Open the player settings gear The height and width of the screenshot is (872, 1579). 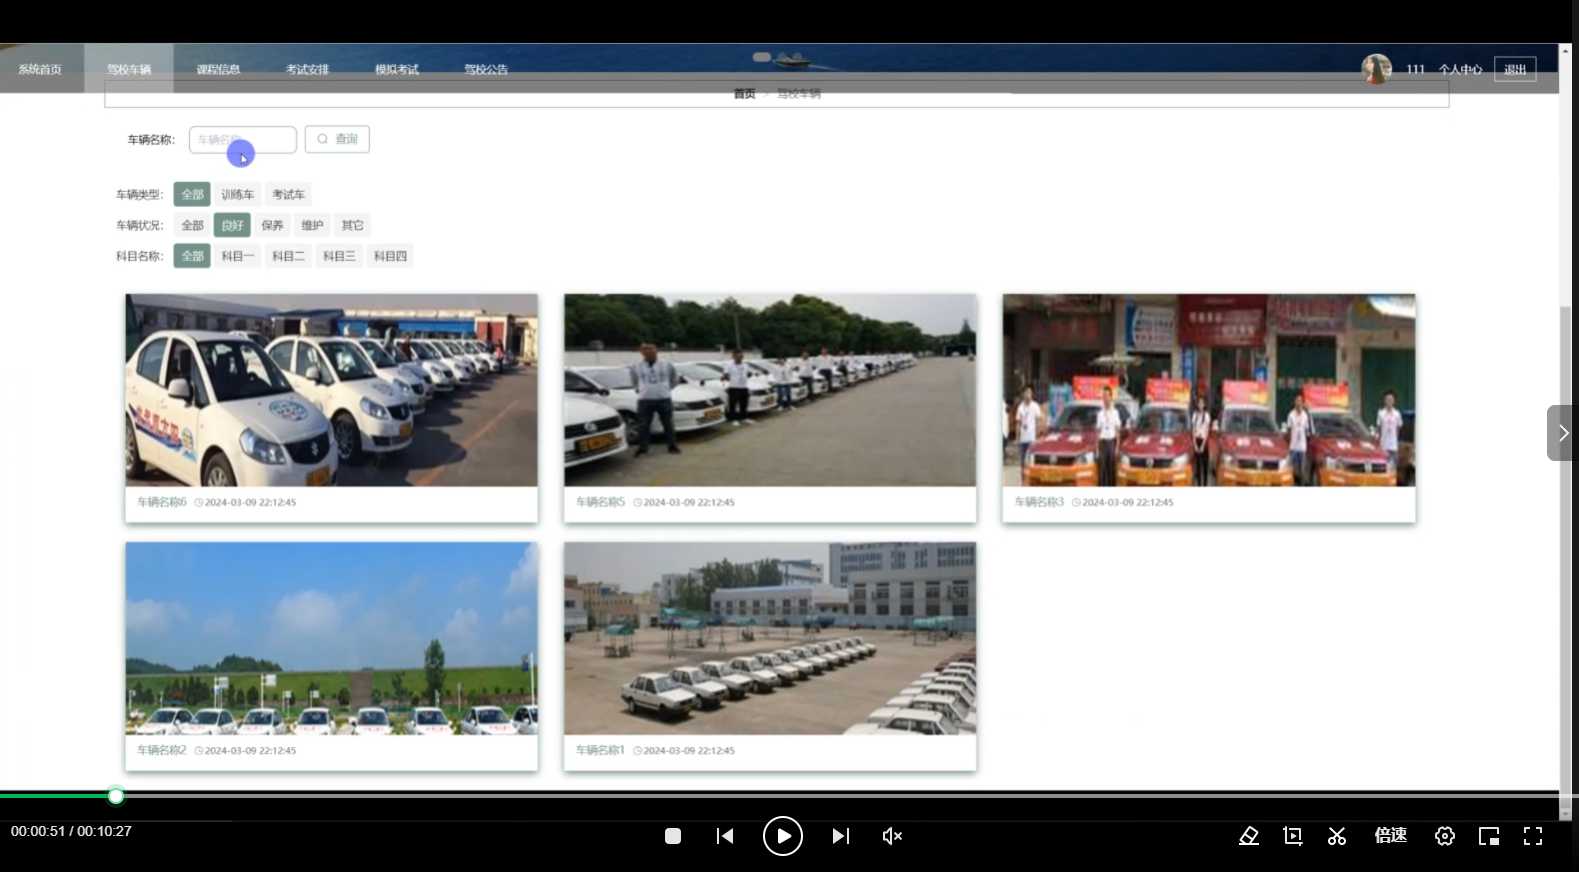1445,836
